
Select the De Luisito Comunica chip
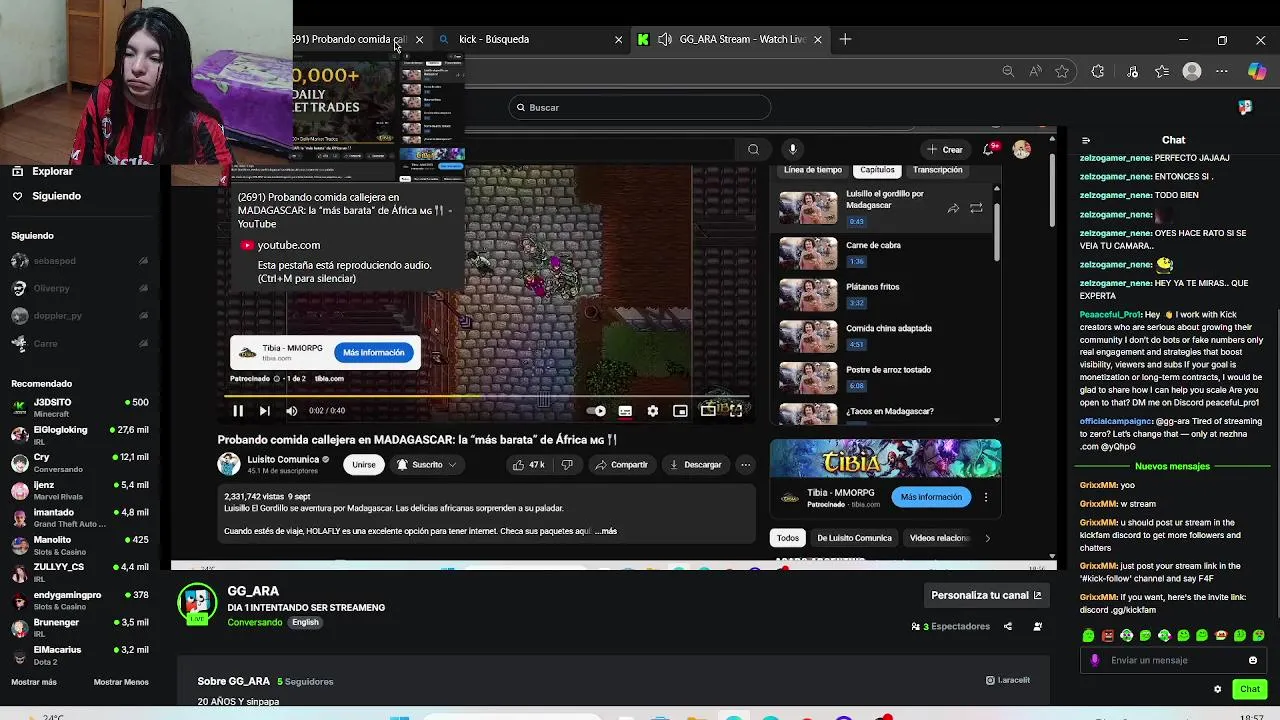pyautogui.click(x=854, y=538)
